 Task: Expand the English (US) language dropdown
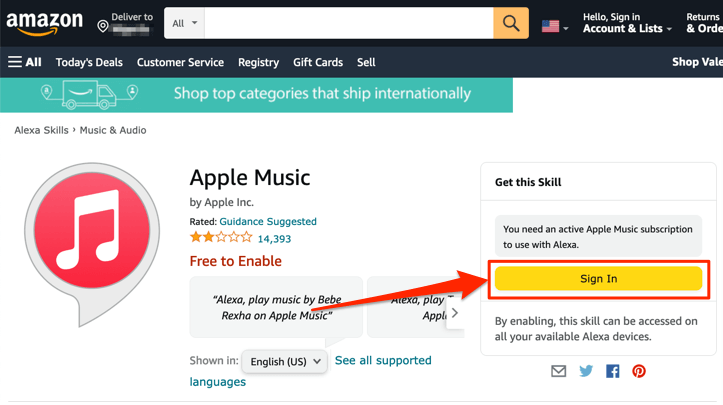[285, 361]
